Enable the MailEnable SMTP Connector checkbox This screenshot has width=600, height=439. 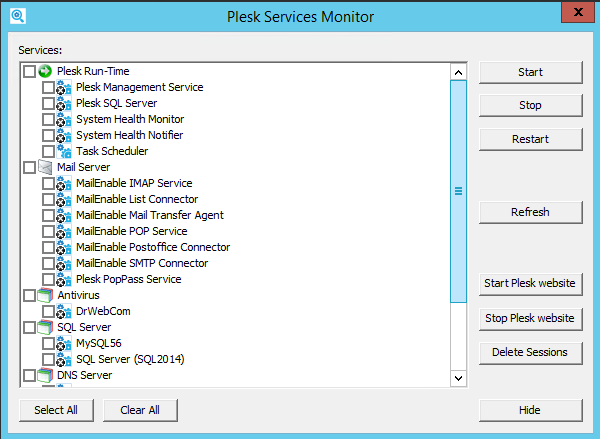point(48,263)
